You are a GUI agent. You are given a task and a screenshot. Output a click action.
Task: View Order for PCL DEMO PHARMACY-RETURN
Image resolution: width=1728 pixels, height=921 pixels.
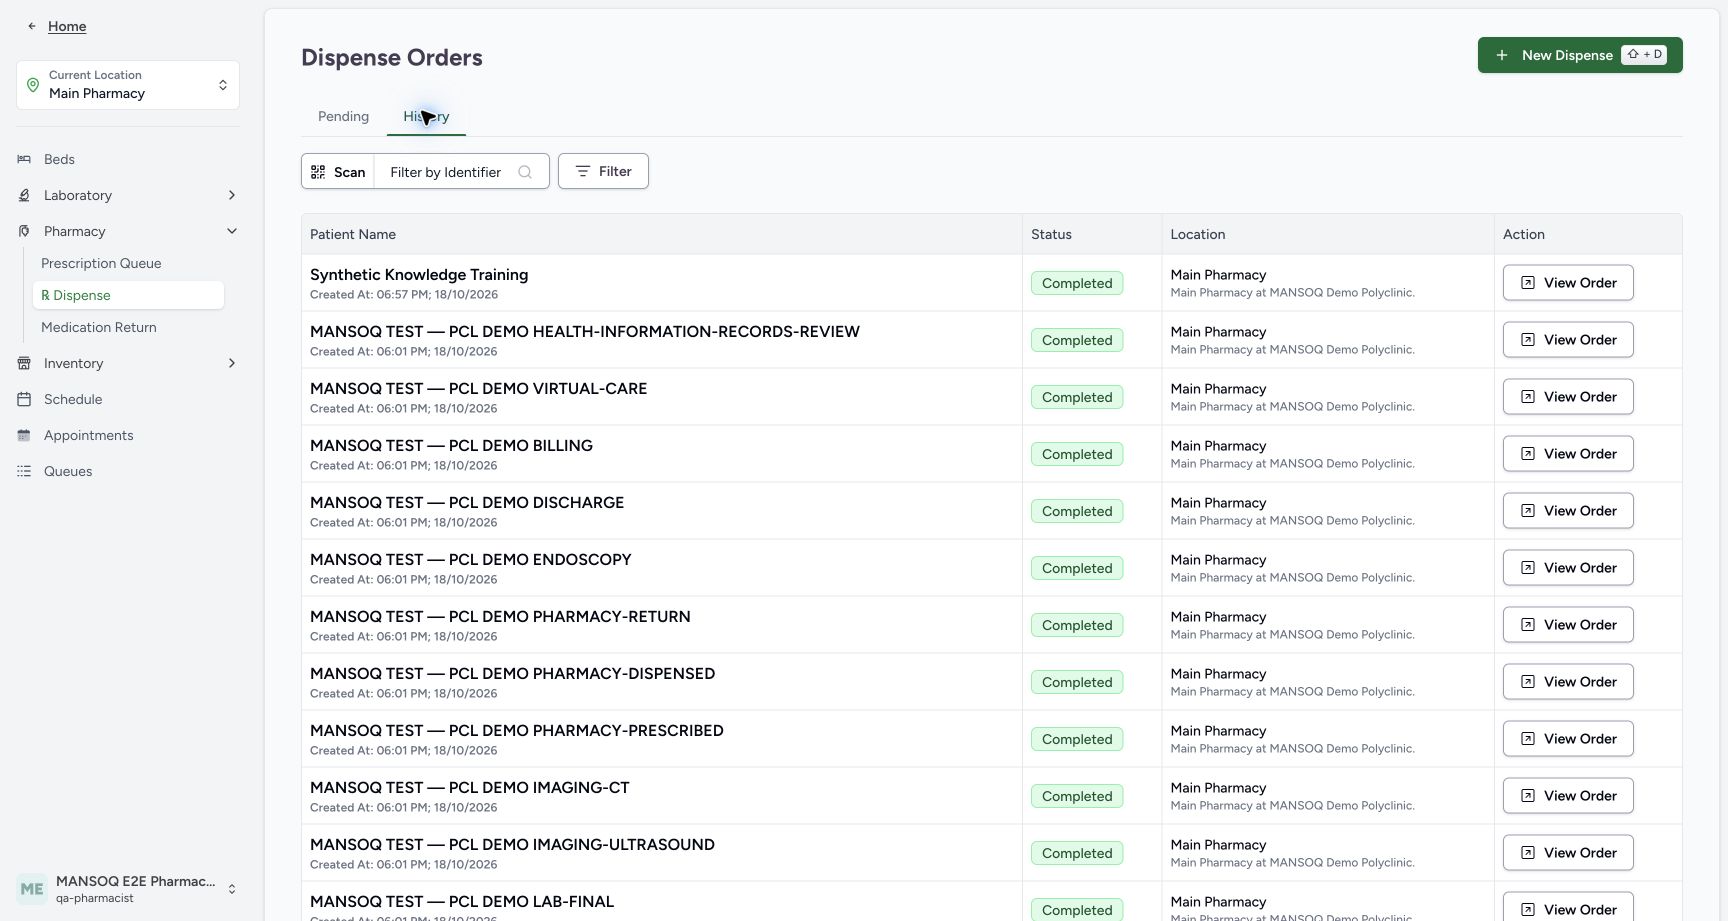coord(1568,625)
